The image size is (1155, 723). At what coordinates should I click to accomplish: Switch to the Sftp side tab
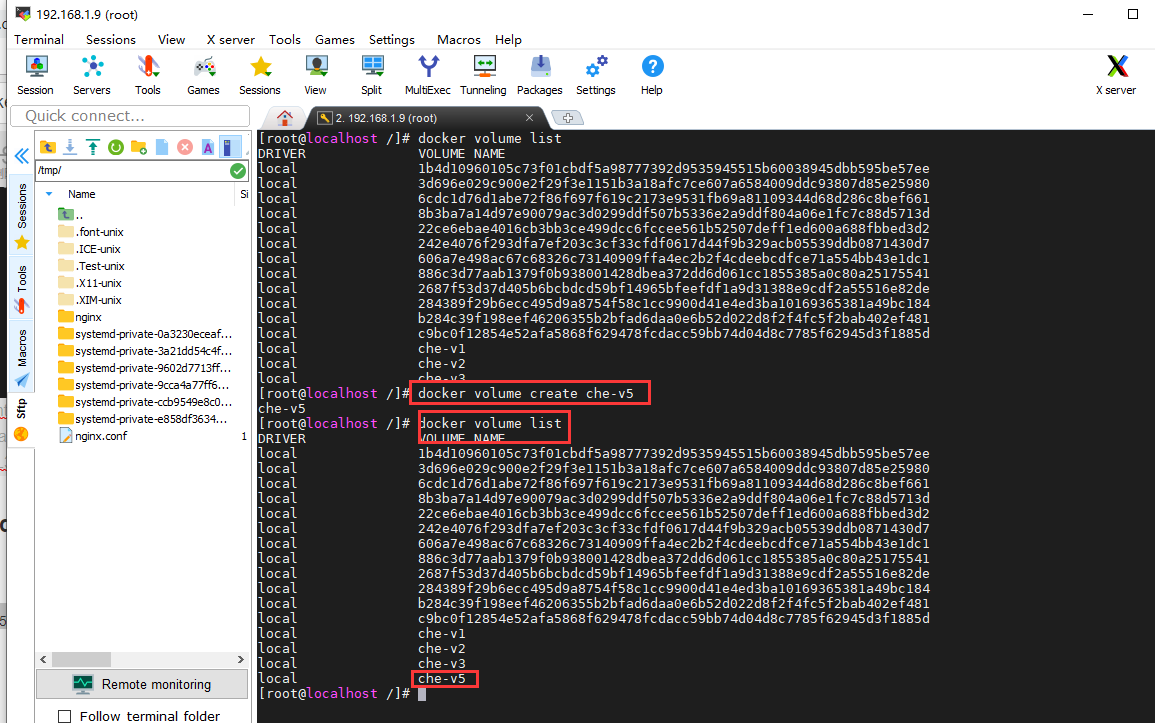point(21,420)
